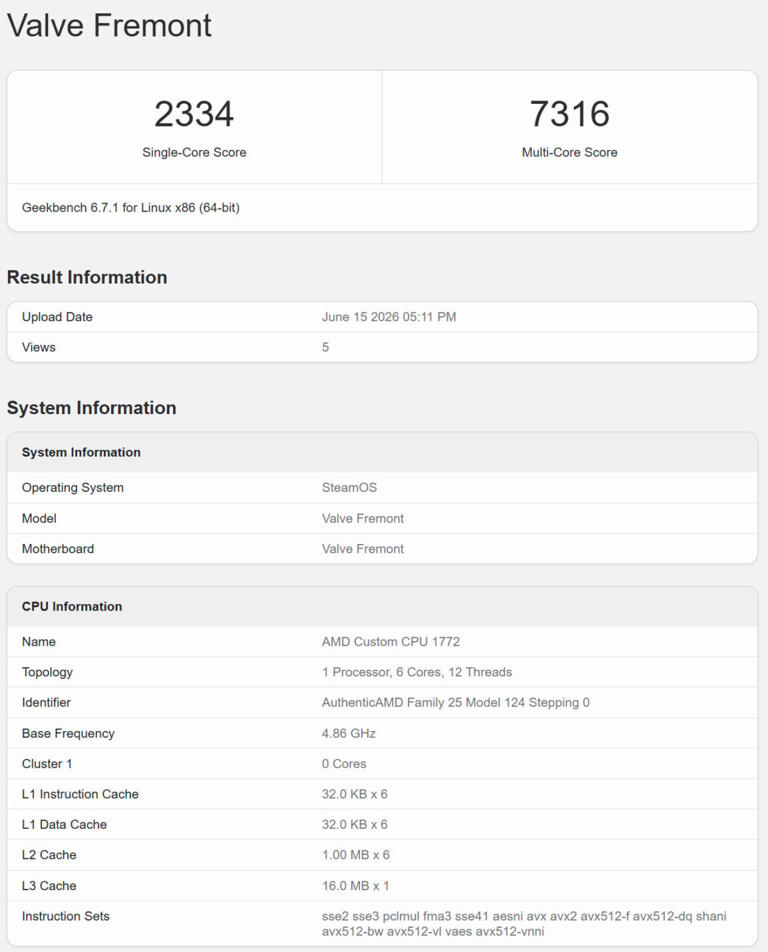Click the L2 Cache row label
This screenshot has height=952, width=768.
pyautogui.click(x=49, y=855)
